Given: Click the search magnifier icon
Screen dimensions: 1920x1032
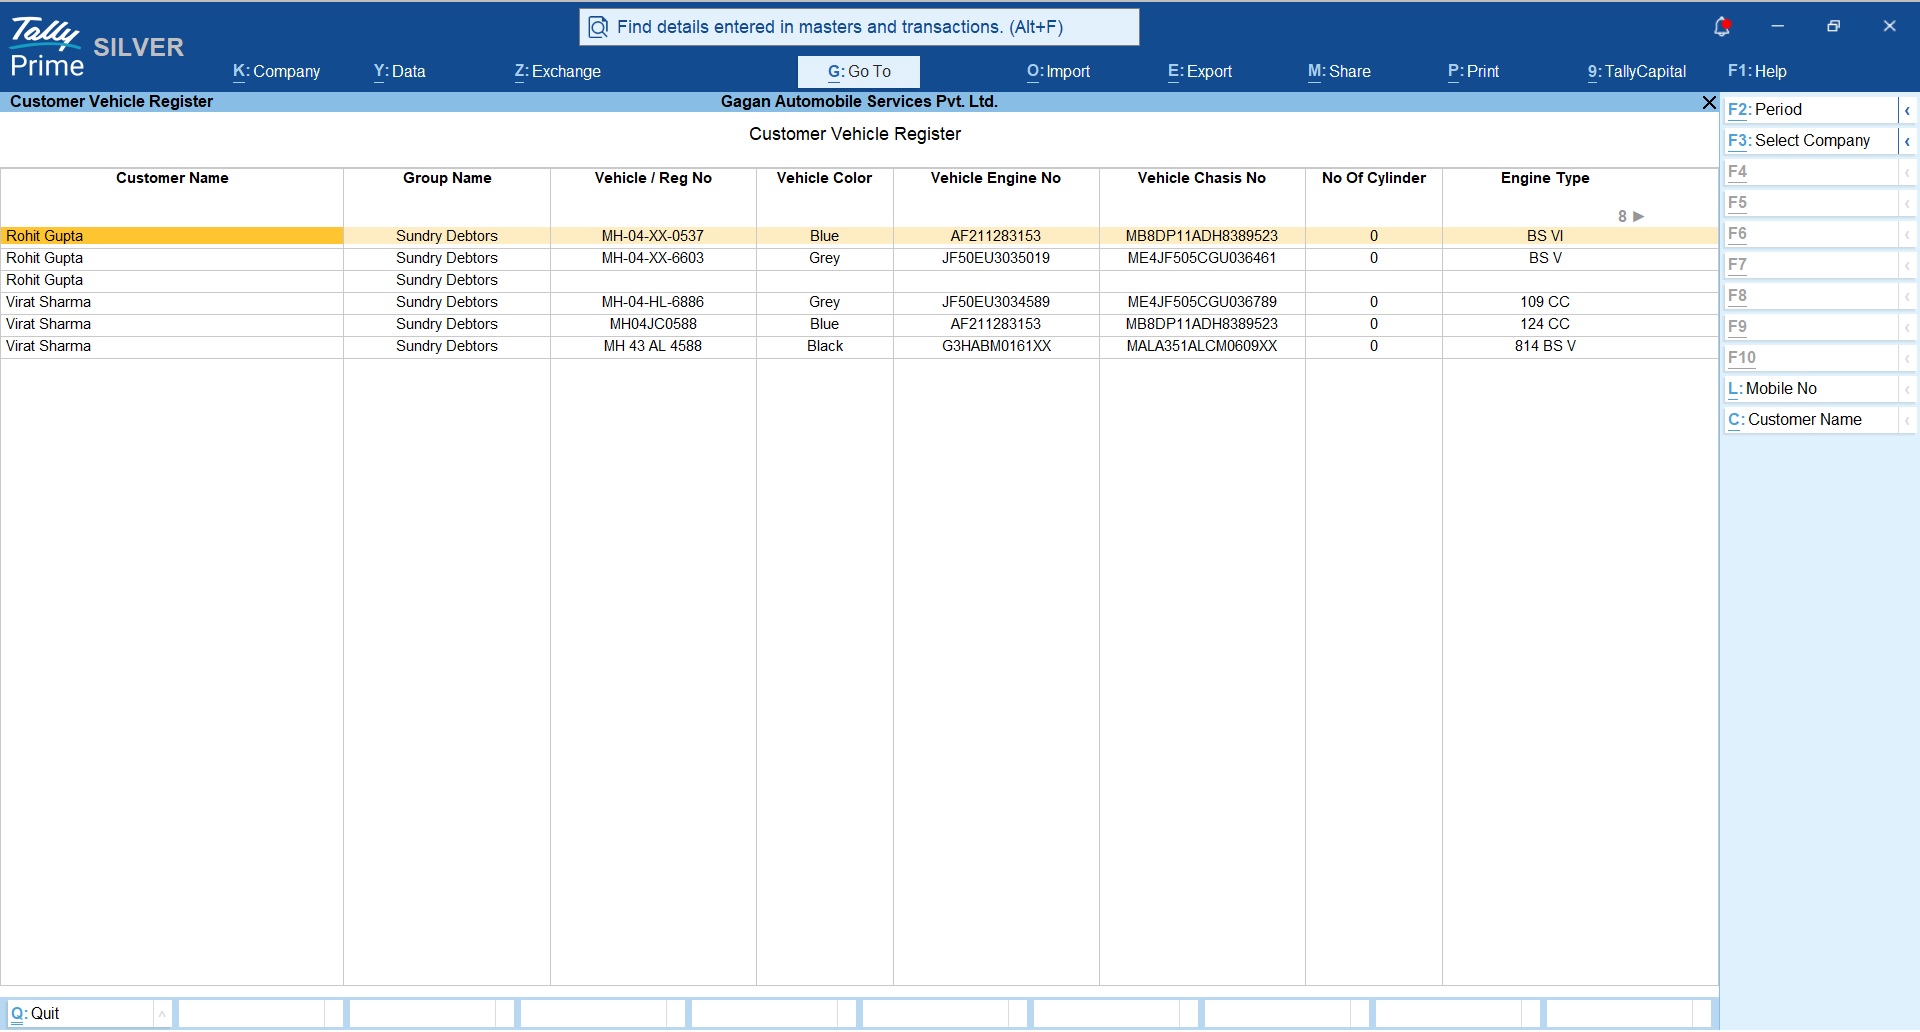Looking at the screenshot, I should tap(598, 27).
